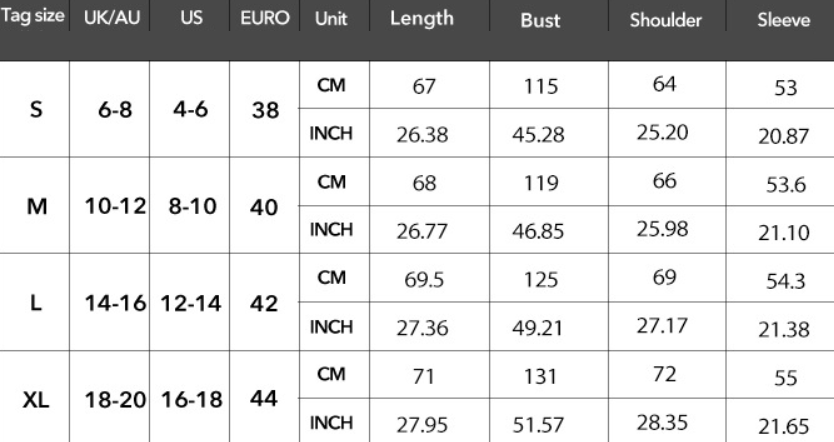Click the S tag size cell
Screen dimensions: 834x442
pyautogui.click(x=36, y=110)
